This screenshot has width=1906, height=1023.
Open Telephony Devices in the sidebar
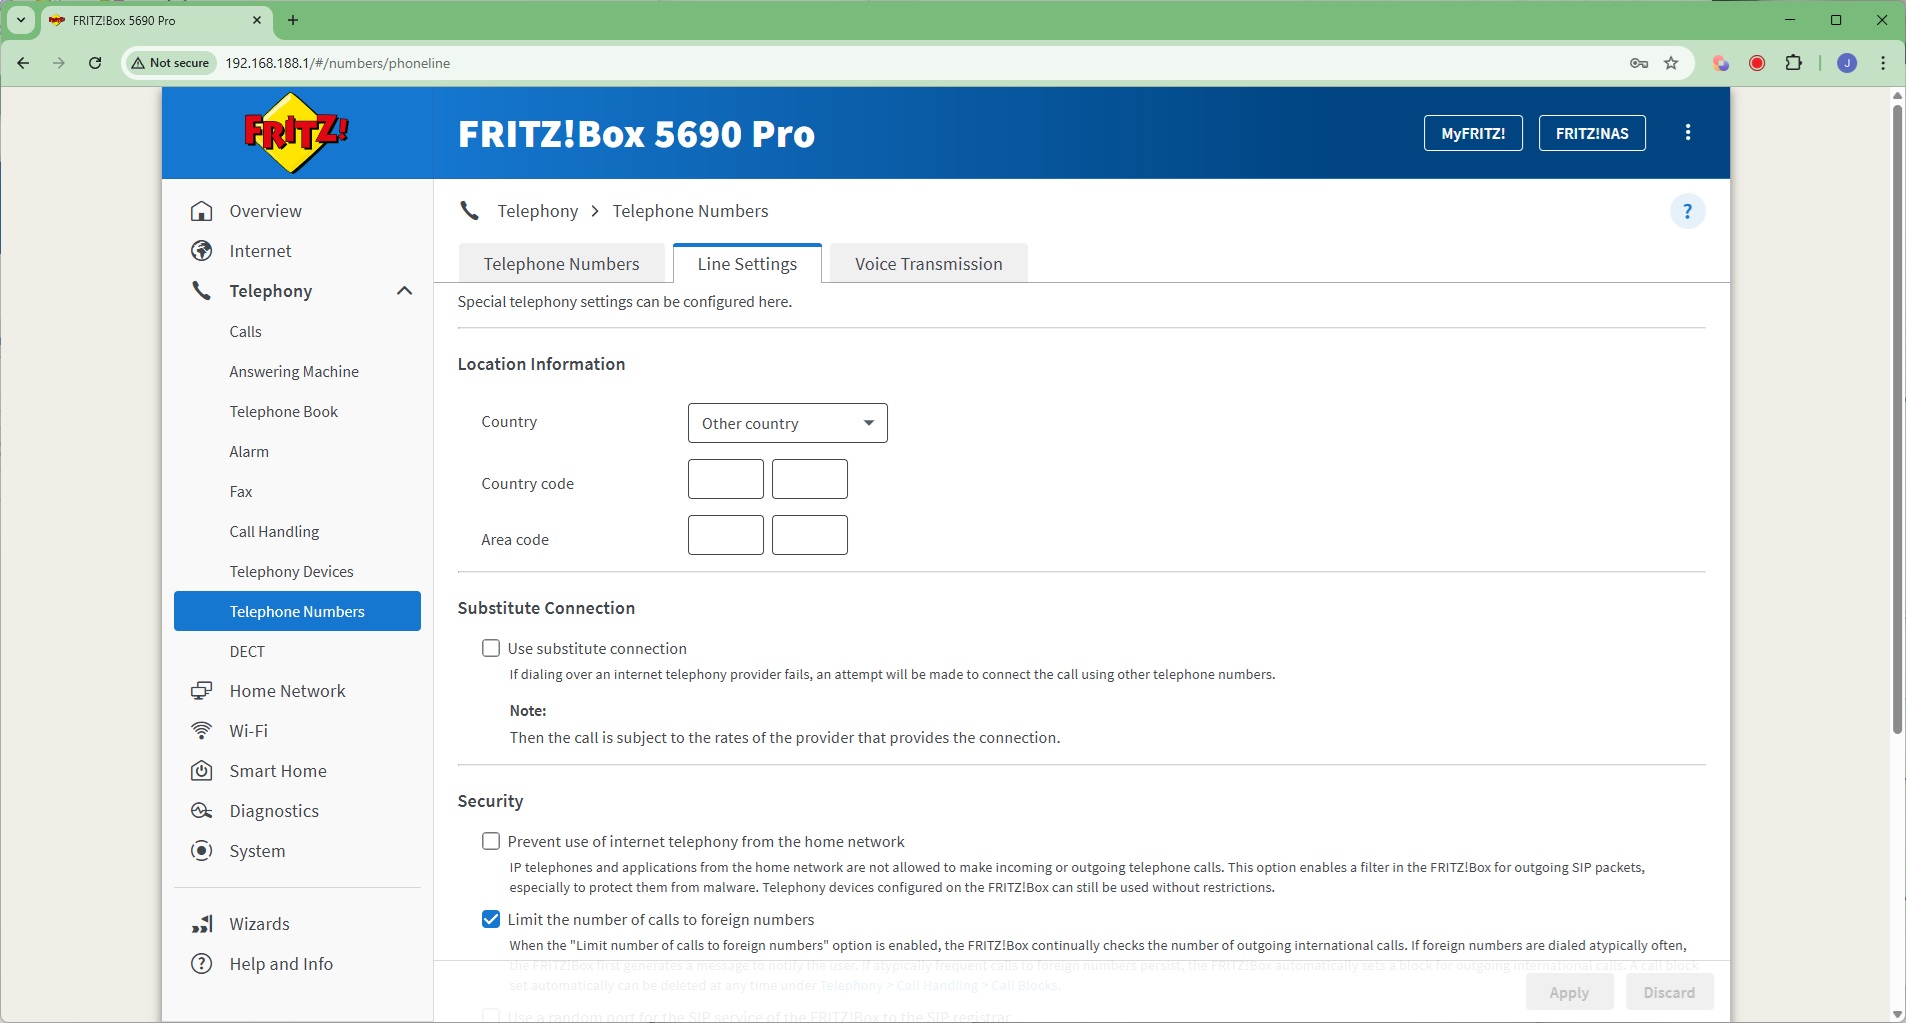[292, 571]
